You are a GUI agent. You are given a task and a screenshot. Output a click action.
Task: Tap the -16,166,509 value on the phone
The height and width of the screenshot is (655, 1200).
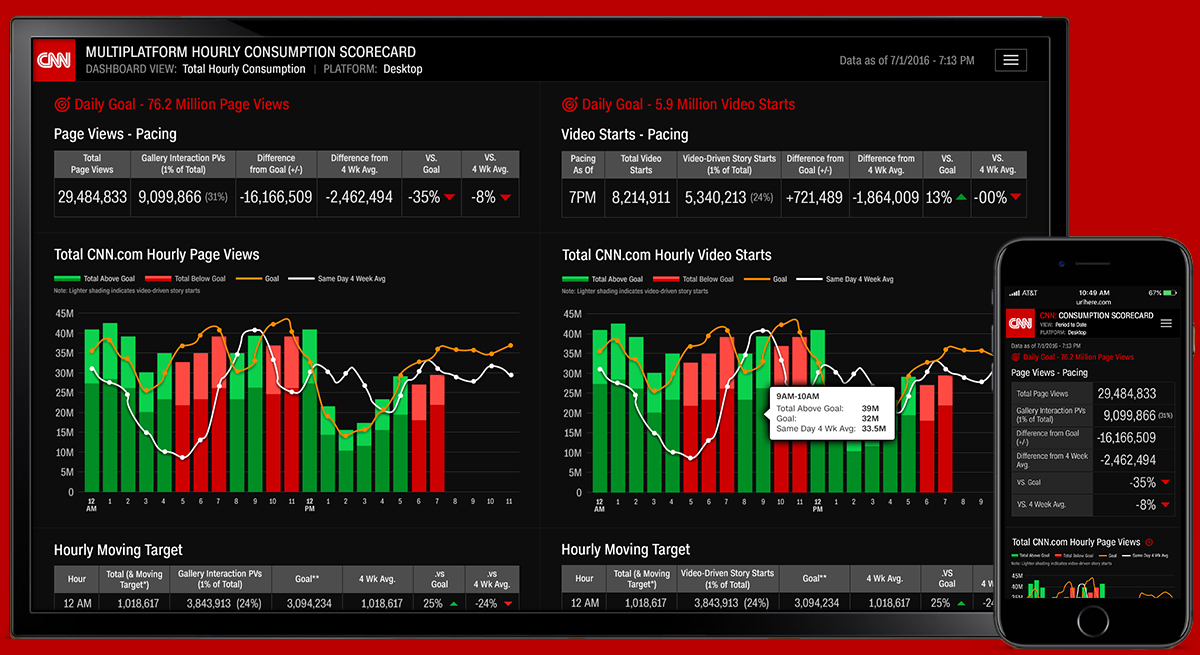tap(1126, 438)
